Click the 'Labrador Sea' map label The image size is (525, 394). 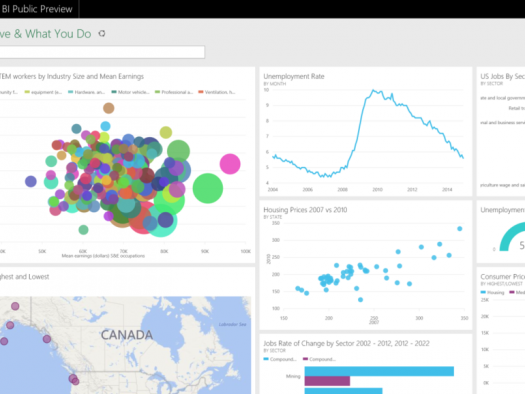(x=232, y=324)
